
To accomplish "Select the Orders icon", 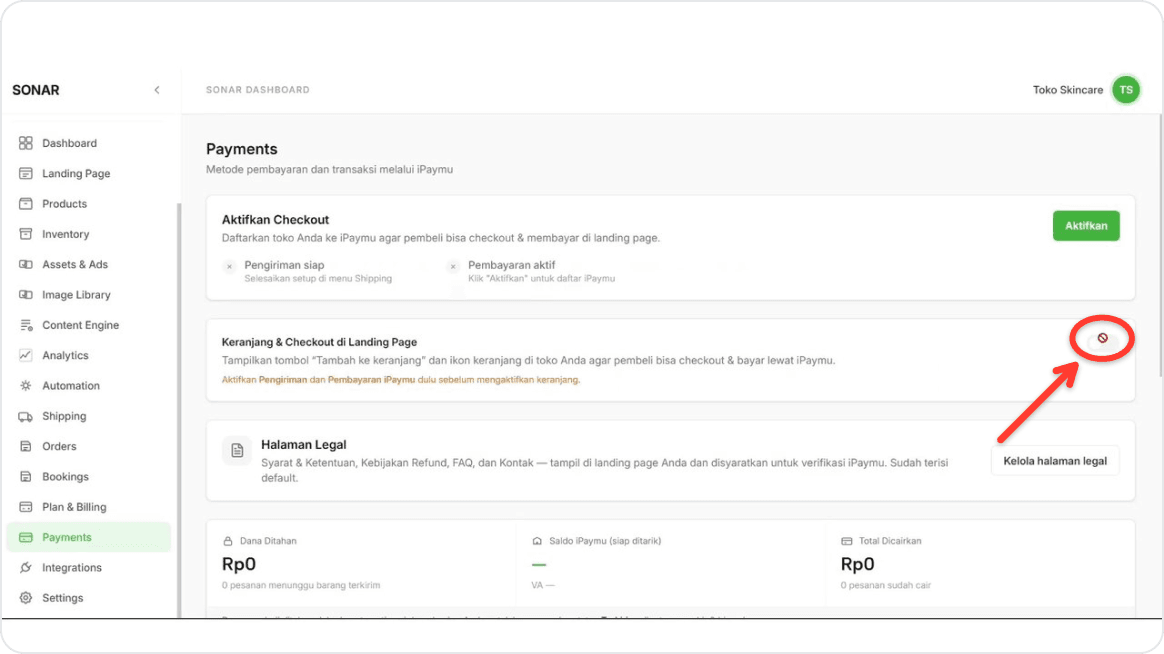I will click(26, 446).
